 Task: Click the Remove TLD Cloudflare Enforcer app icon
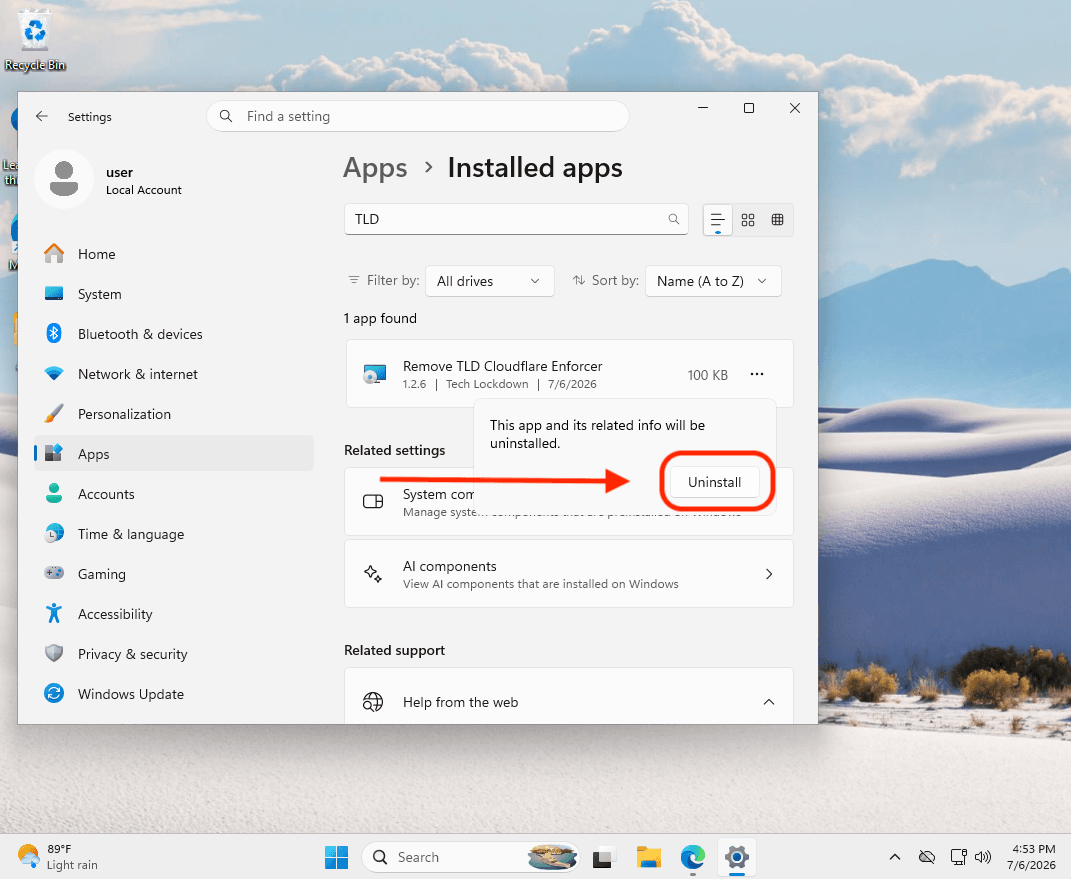(x=375, y=374)
